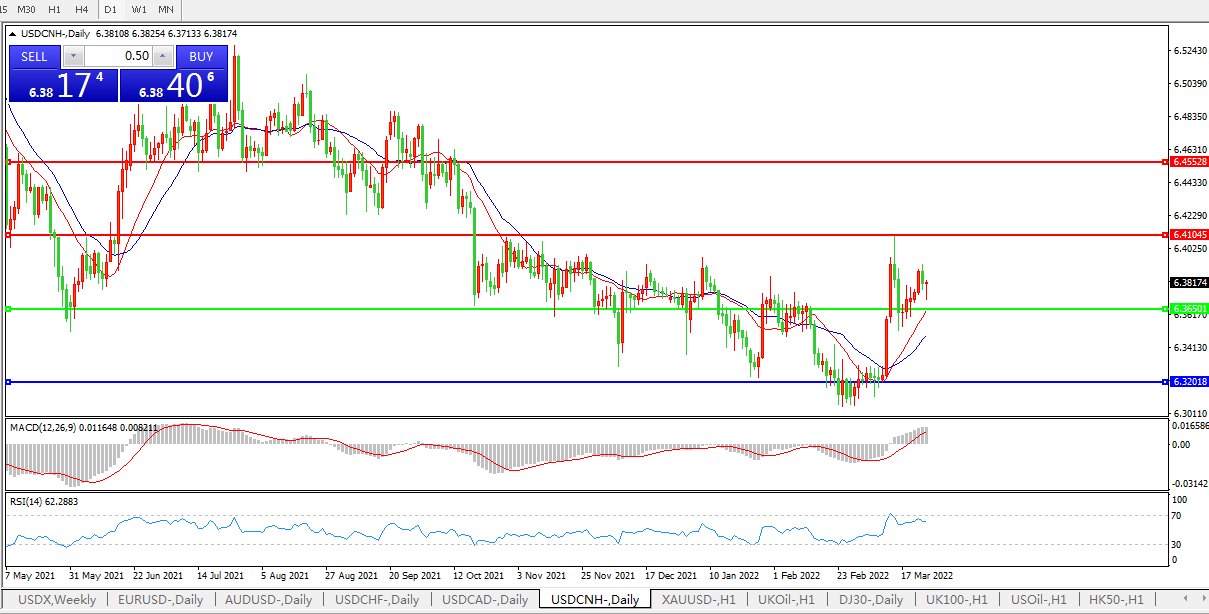Screen dimensions: 1209x614
Task: Switch to the EURUSD-,Daily tab
Action: point(160,600)
